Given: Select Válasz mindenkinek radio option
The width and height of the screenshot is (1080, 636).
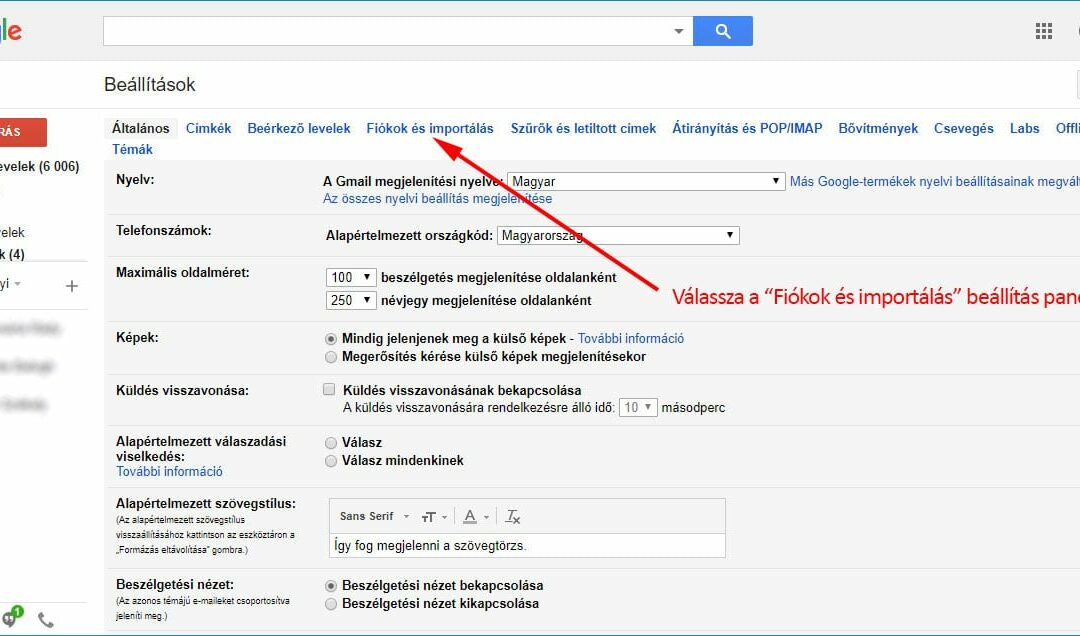Looking at the screenshot, I should (x=331, y=461).
